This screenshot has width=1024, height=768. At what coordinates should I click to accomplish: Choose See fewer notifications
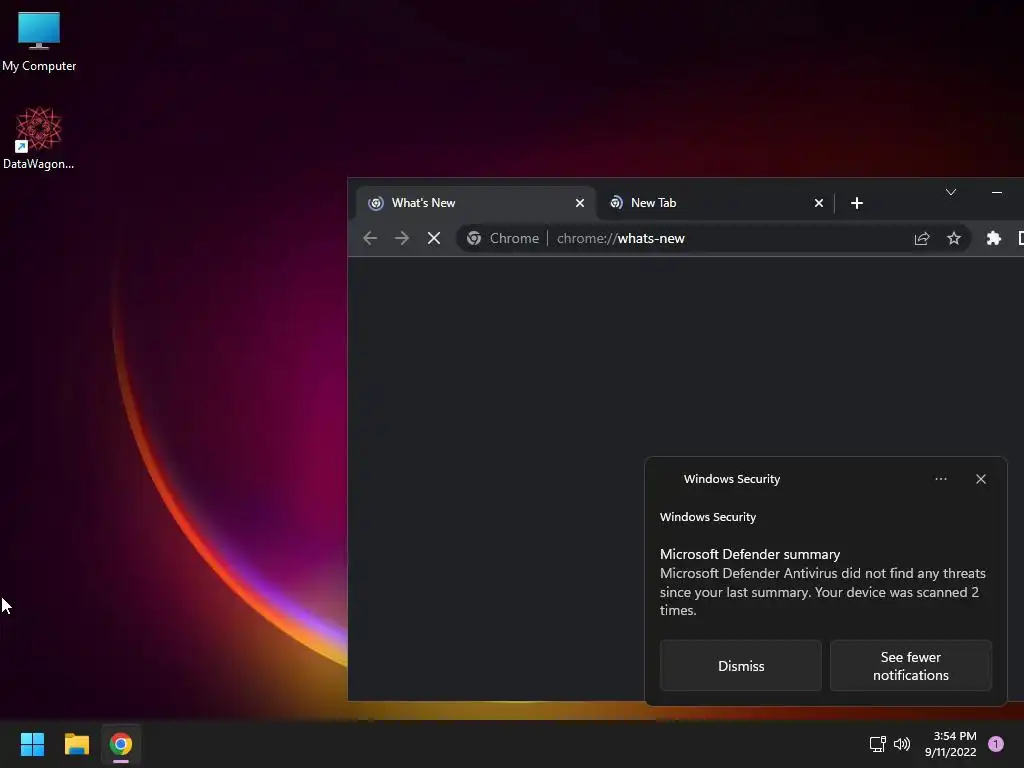pyautogui.click(x=910, y=665)
